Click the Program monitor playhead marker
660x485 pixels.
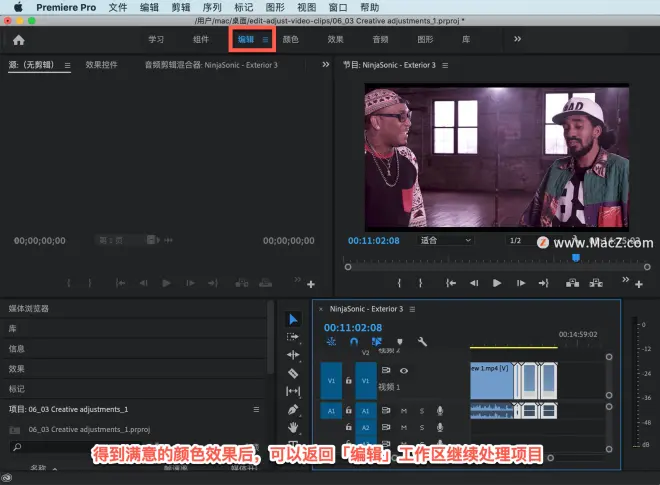point(576,257)
